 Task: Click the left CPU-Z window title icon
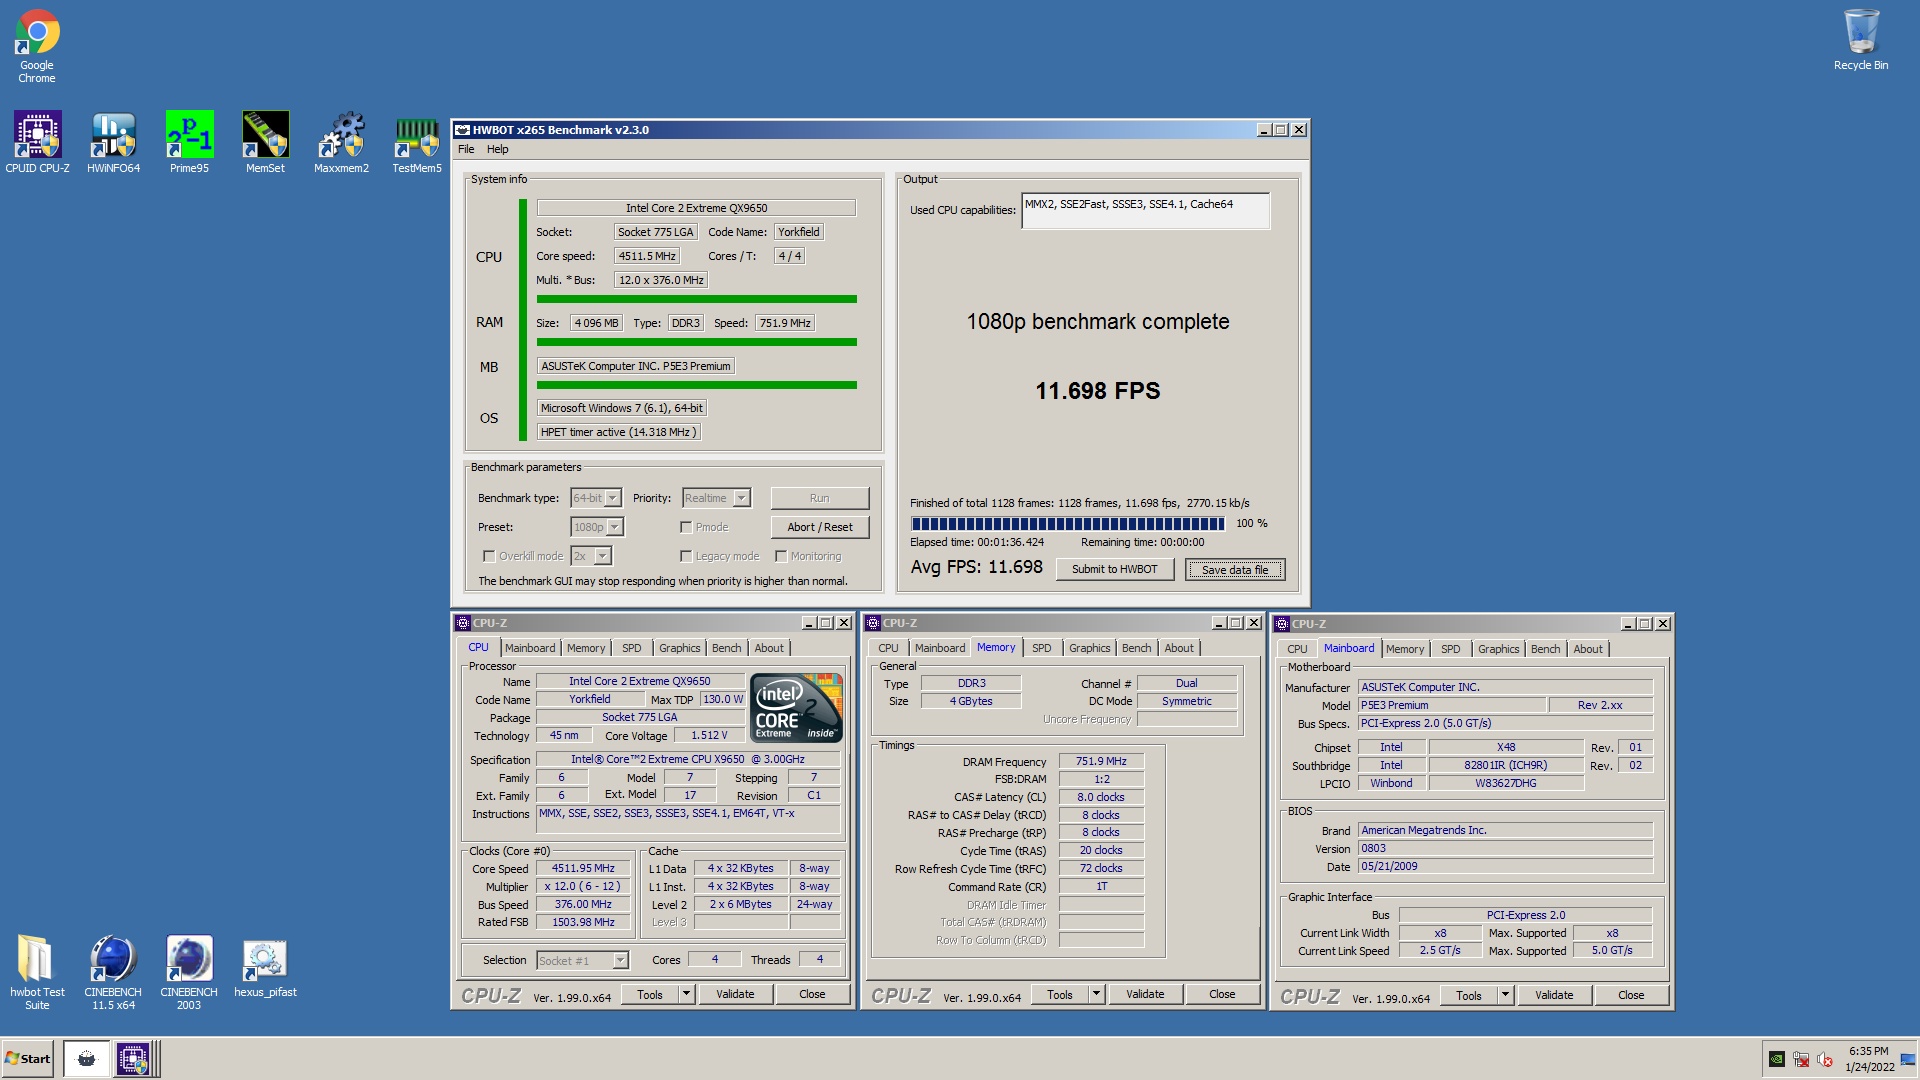(x=463, y=623)
